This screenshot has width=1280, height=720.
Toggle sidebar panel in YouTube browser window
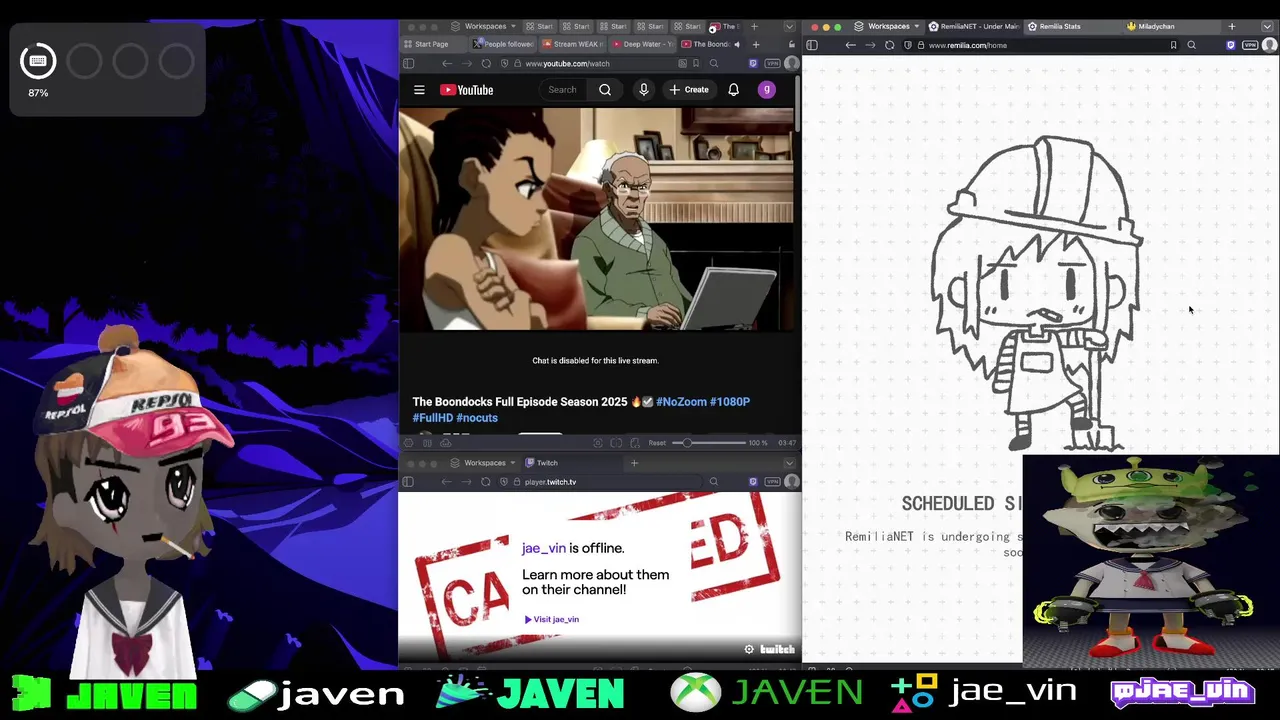pos(408,63)
